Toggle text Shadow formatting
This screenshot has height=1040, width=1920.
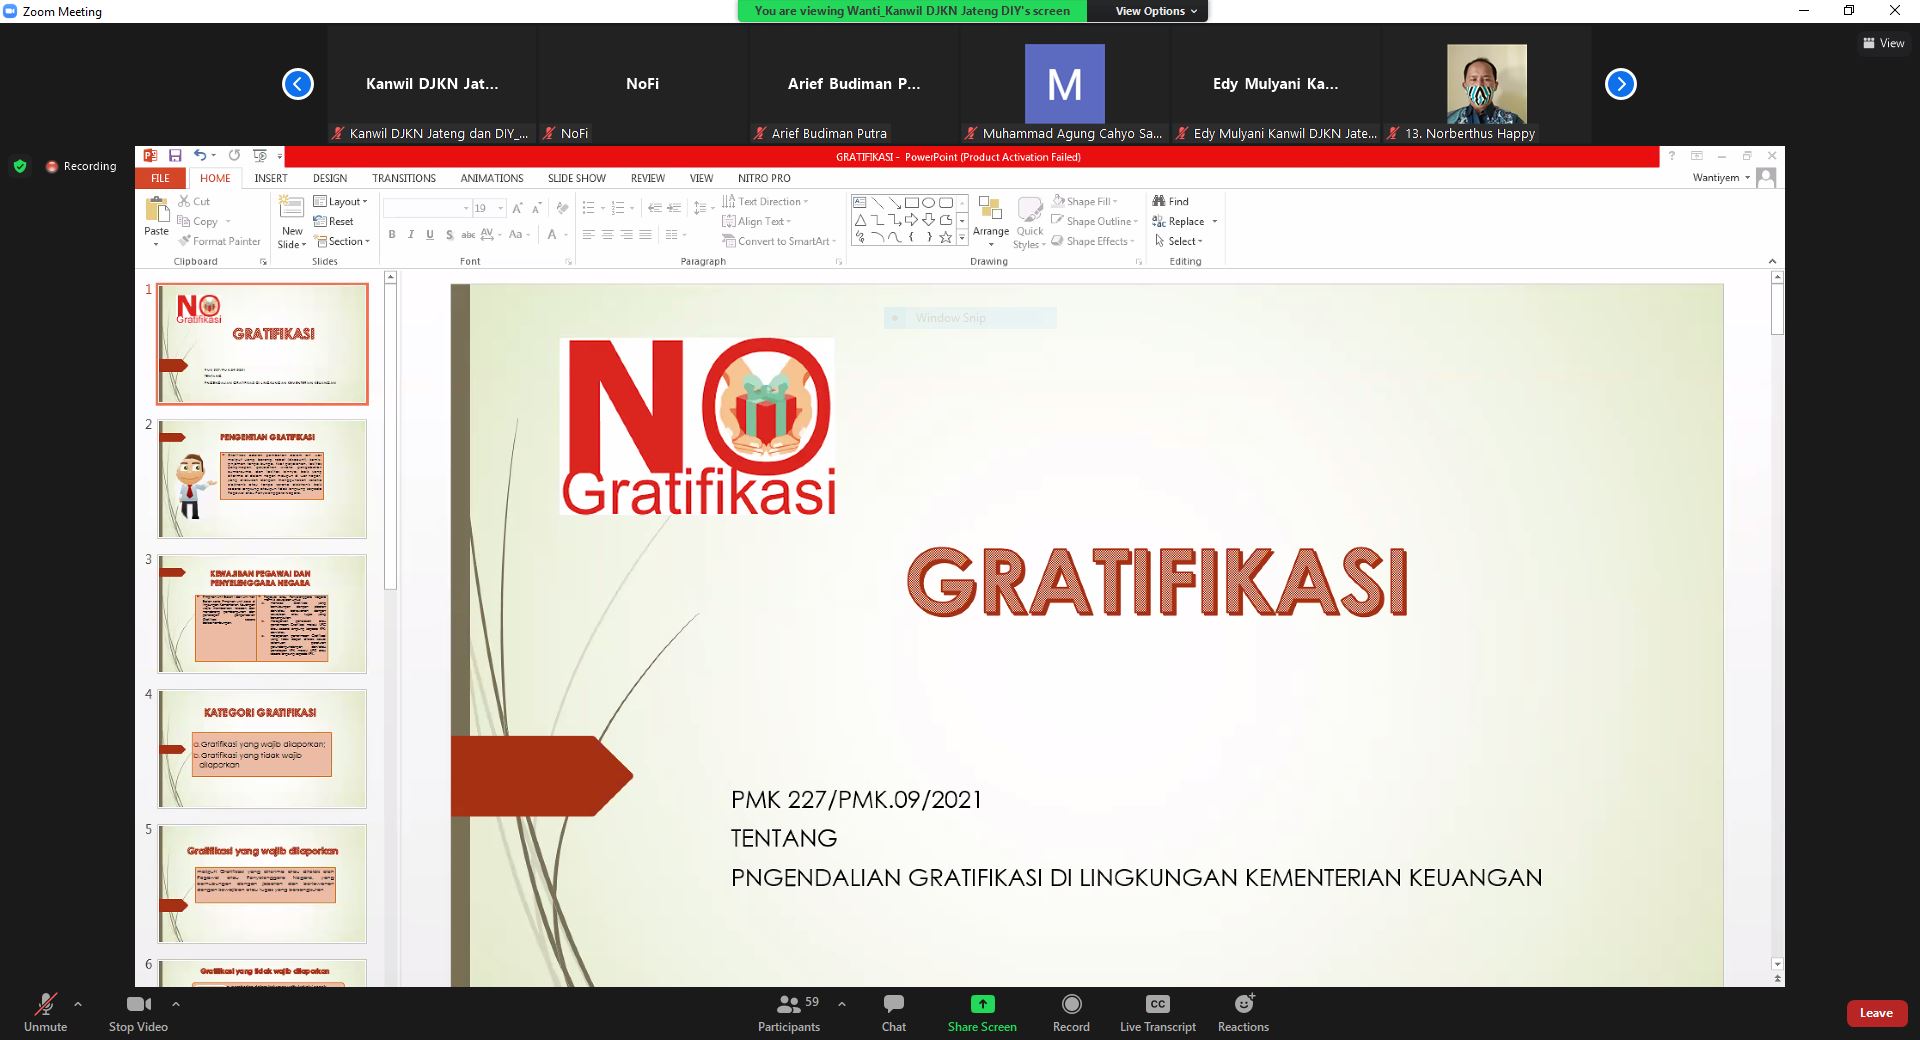coord(449,234)
